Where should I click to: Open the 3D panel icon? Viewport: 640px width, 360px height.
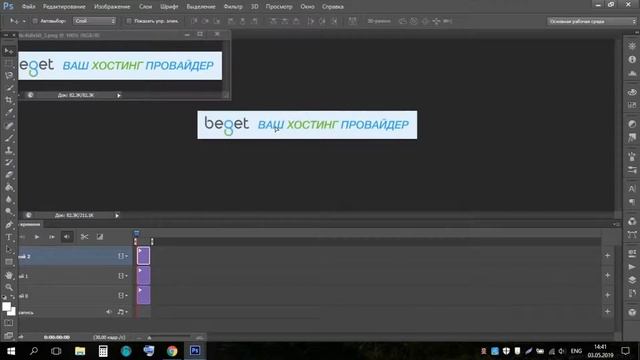click(632, 313)
